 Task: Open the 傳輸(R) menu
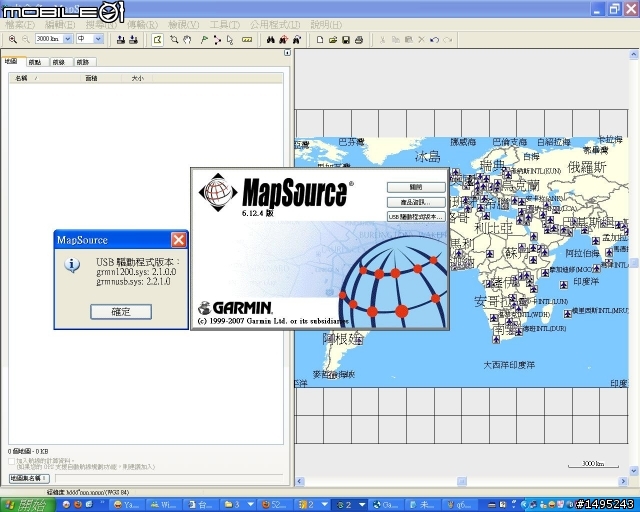(142, 25)
